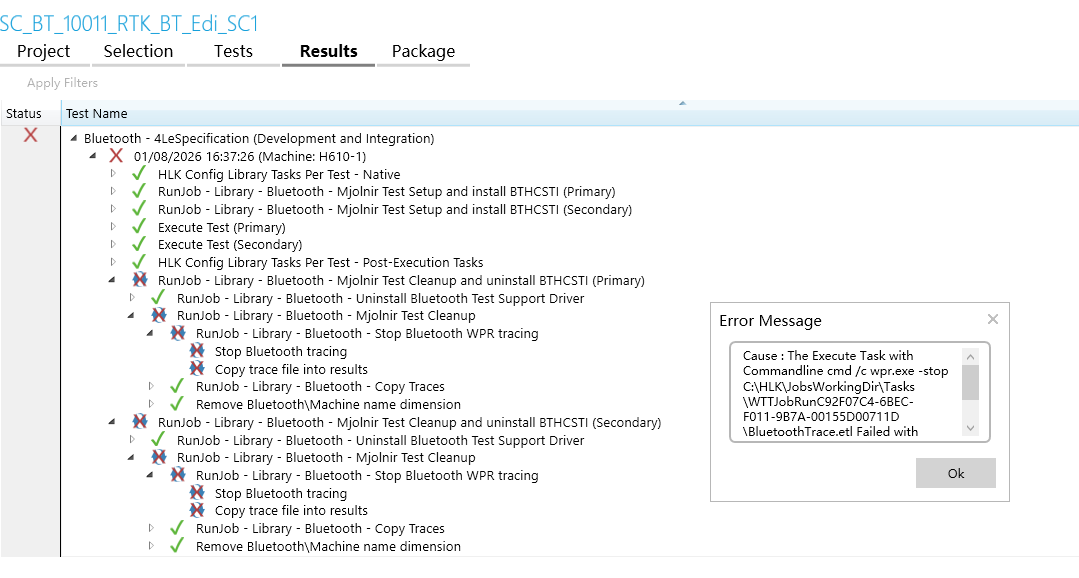Select the Execute Test (Secondary) row
This screenshot has width=1079, height=578.
pyautogui.click(x=230, y=244)
